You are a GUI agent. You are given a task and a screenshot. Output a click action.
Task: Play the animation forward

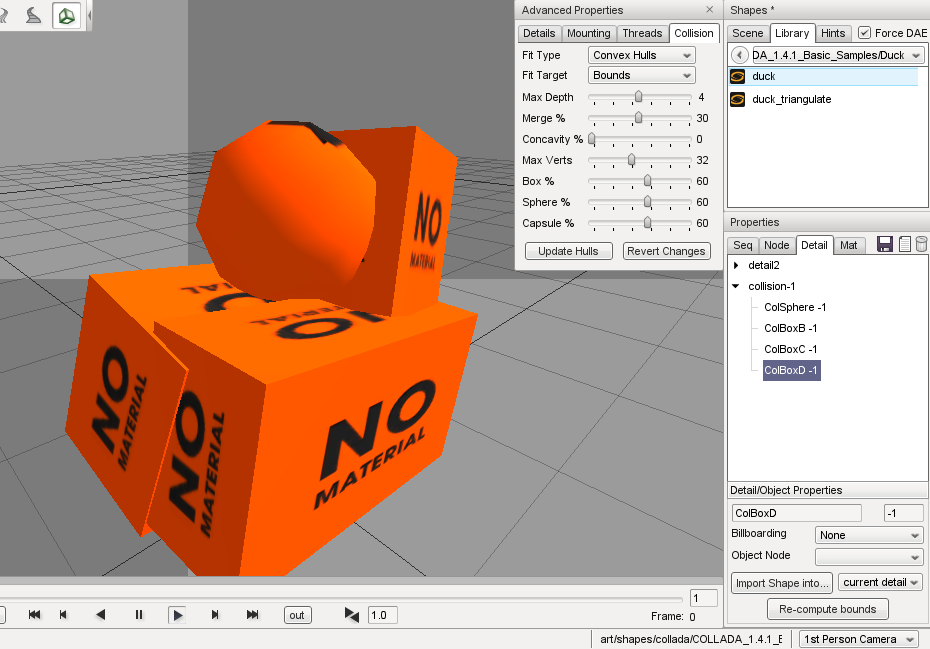coord(177,615)
